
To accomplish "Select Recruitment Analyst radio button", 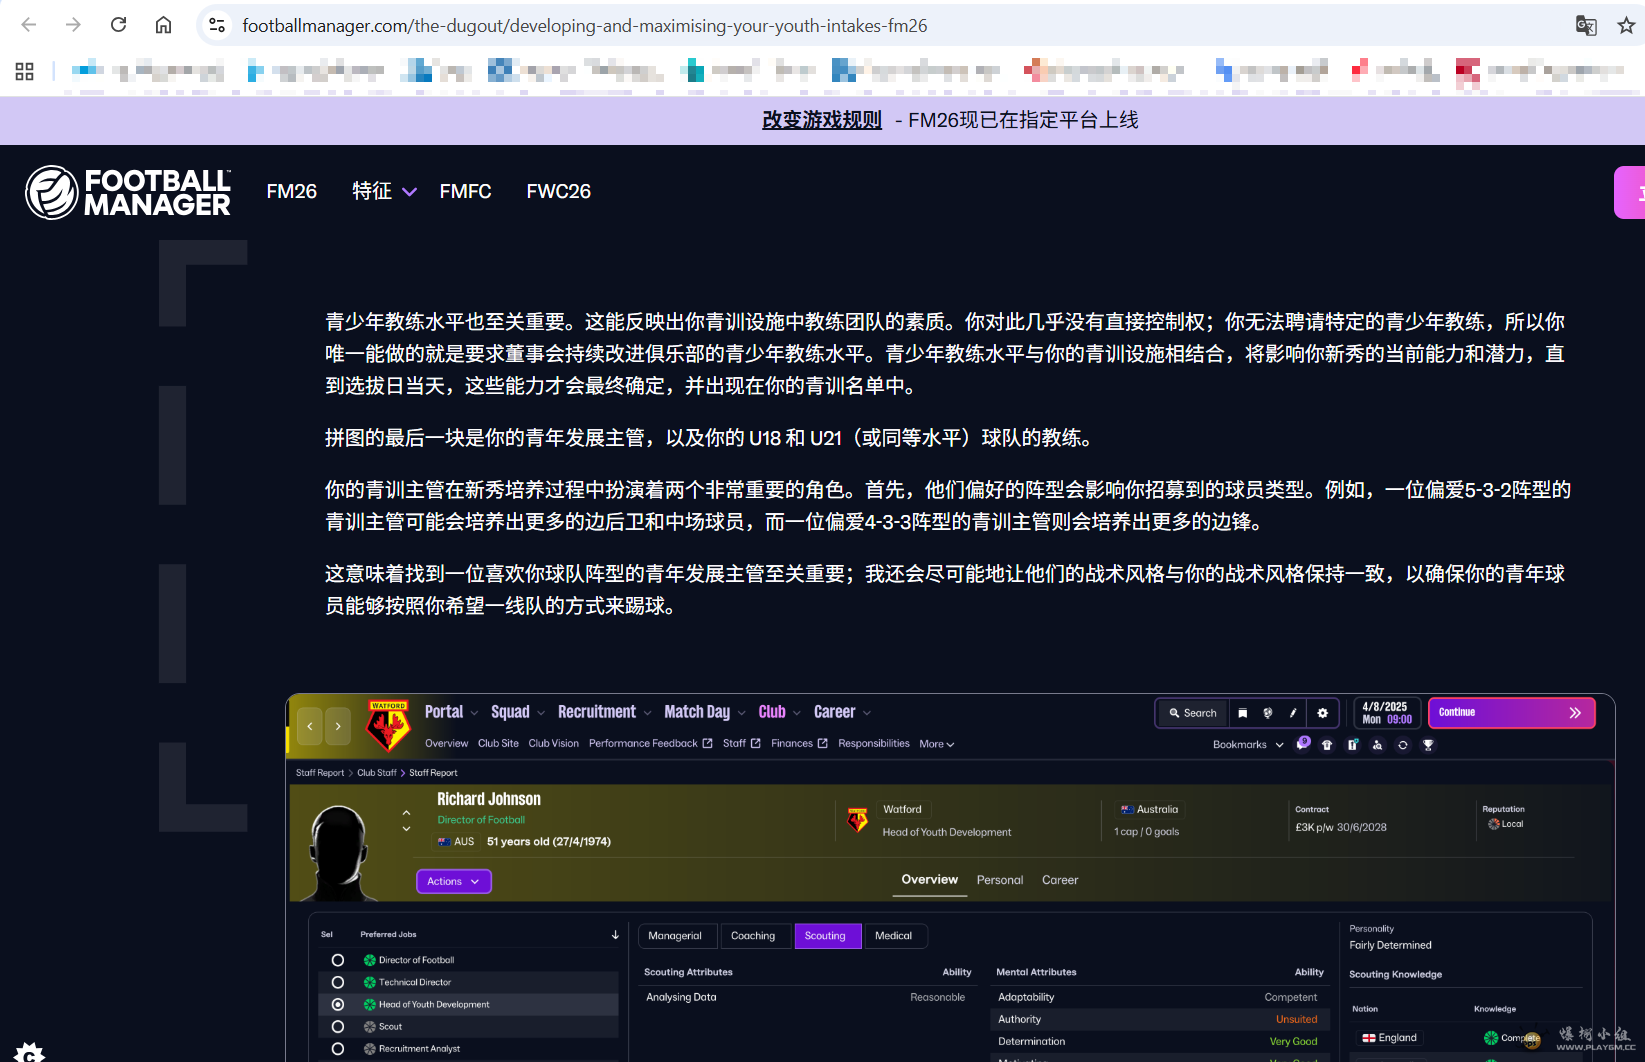I will (x=338, y=1048).
